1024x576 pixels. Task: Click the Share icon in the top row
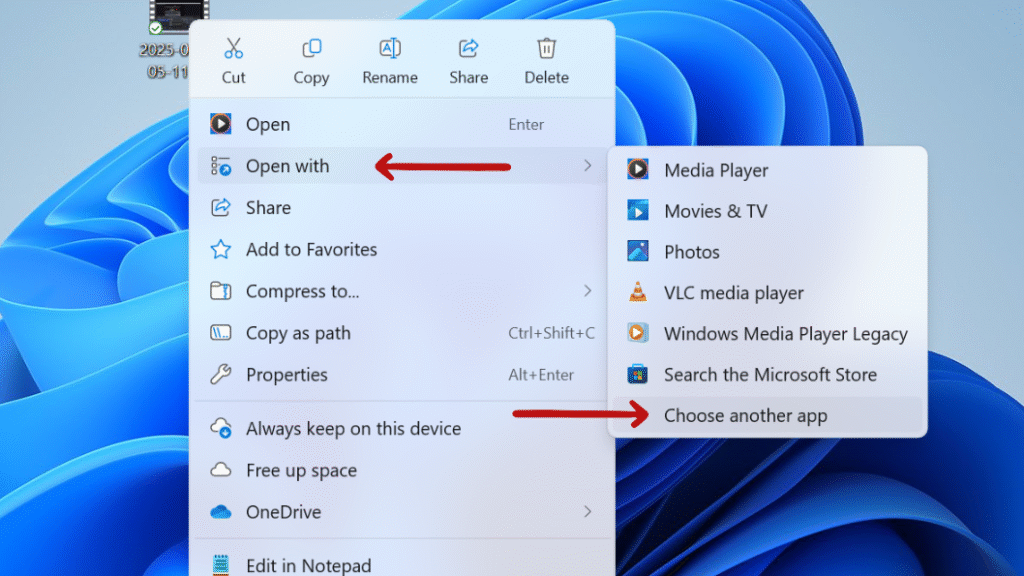(x=468, y=48)
